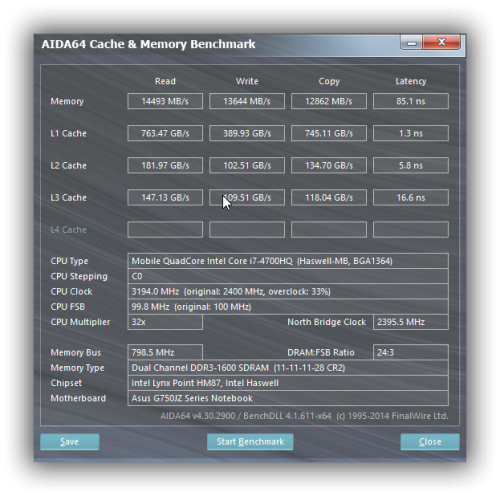Click the Save button
500x496 pixels.
click(69, 442)
